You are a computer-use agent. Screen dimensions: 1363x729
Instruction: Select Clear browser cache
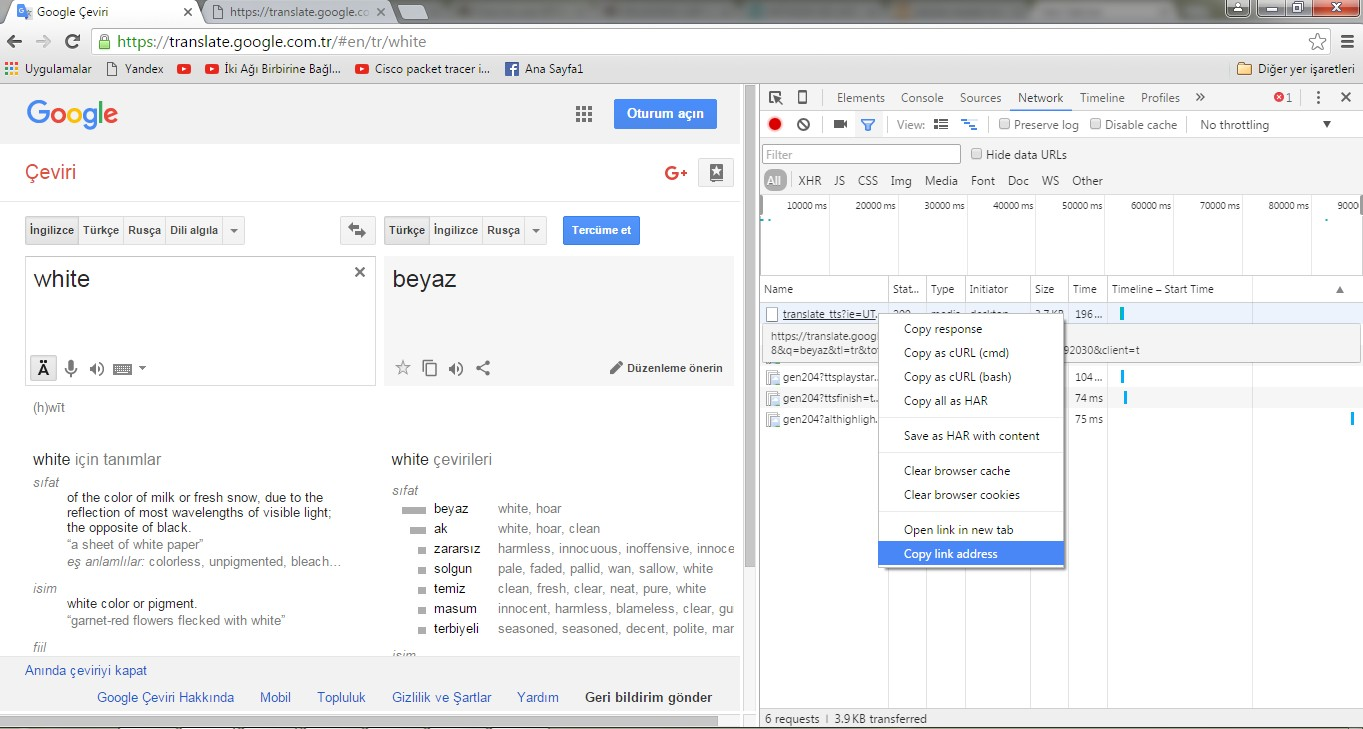(970, 471)
